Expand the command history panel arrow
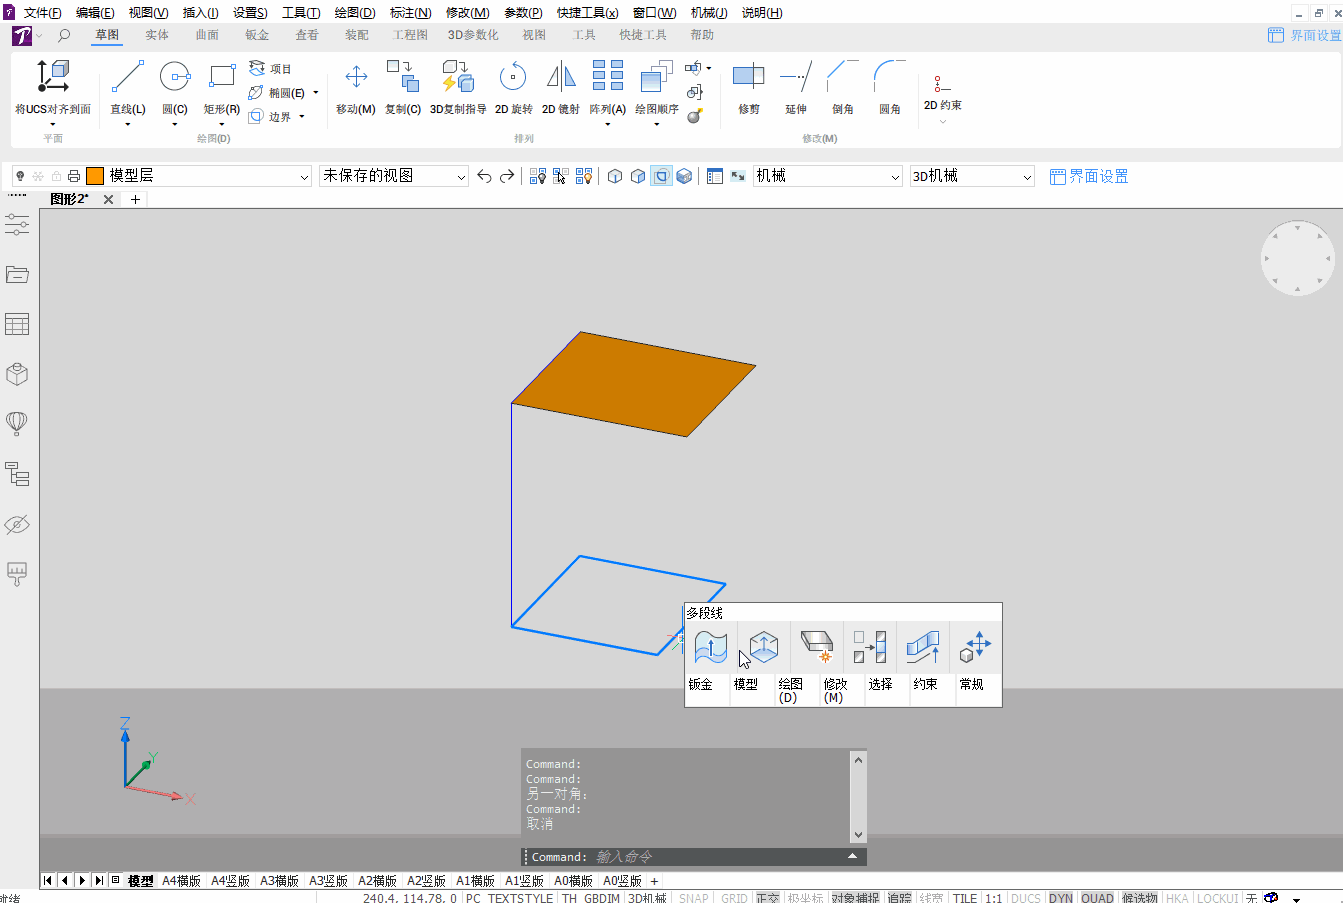The height and width of the screenshot is (903, 1343). click(852, 857)
